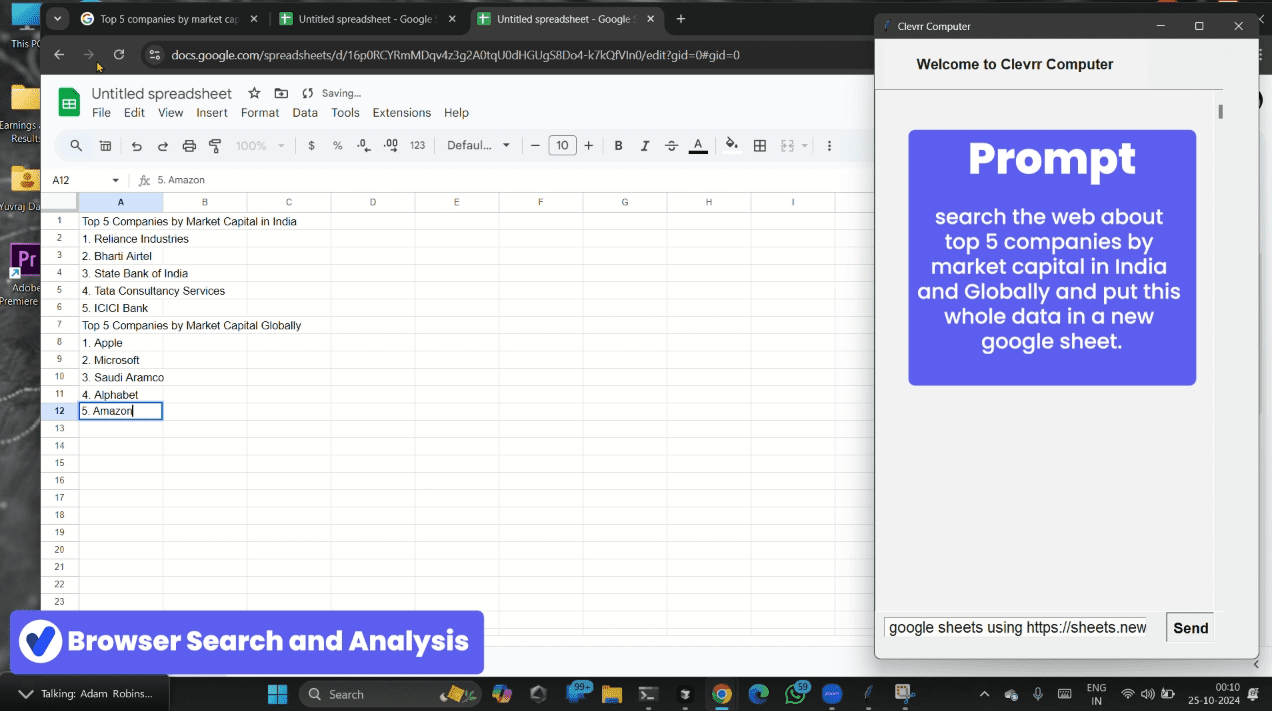Decrease font size with minus button

pos(536,146)
